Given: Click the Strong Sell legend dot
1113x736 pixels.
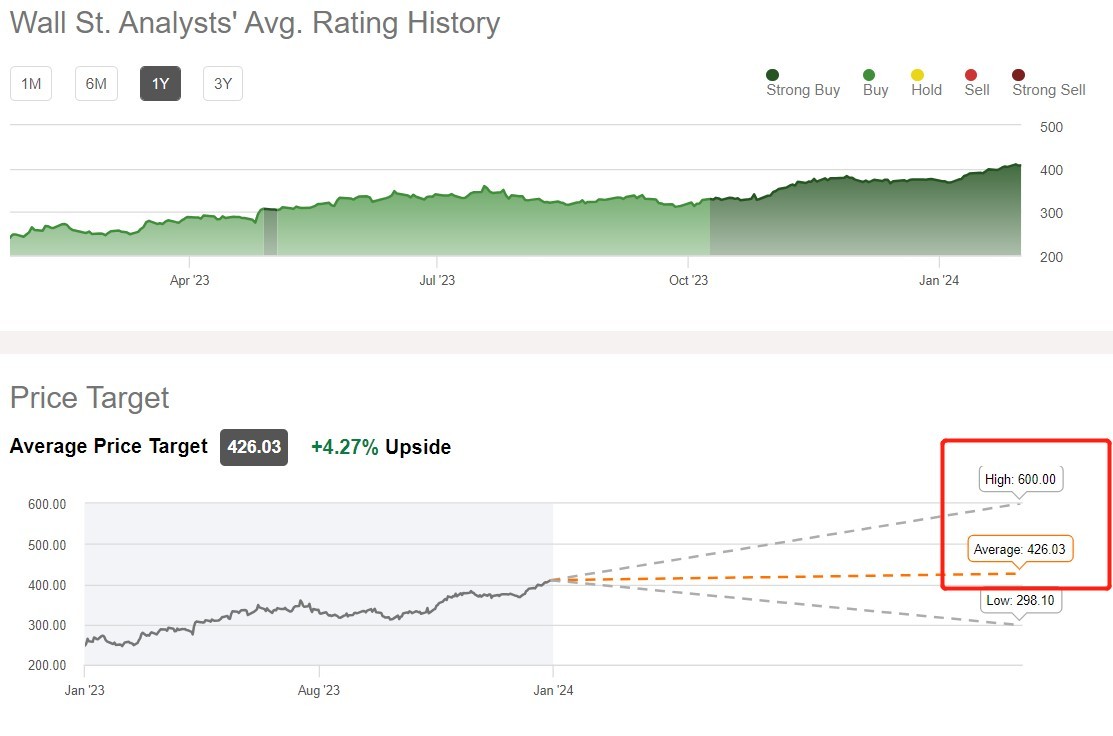Looking at the screenshot, I should [x=1019, y=75].
